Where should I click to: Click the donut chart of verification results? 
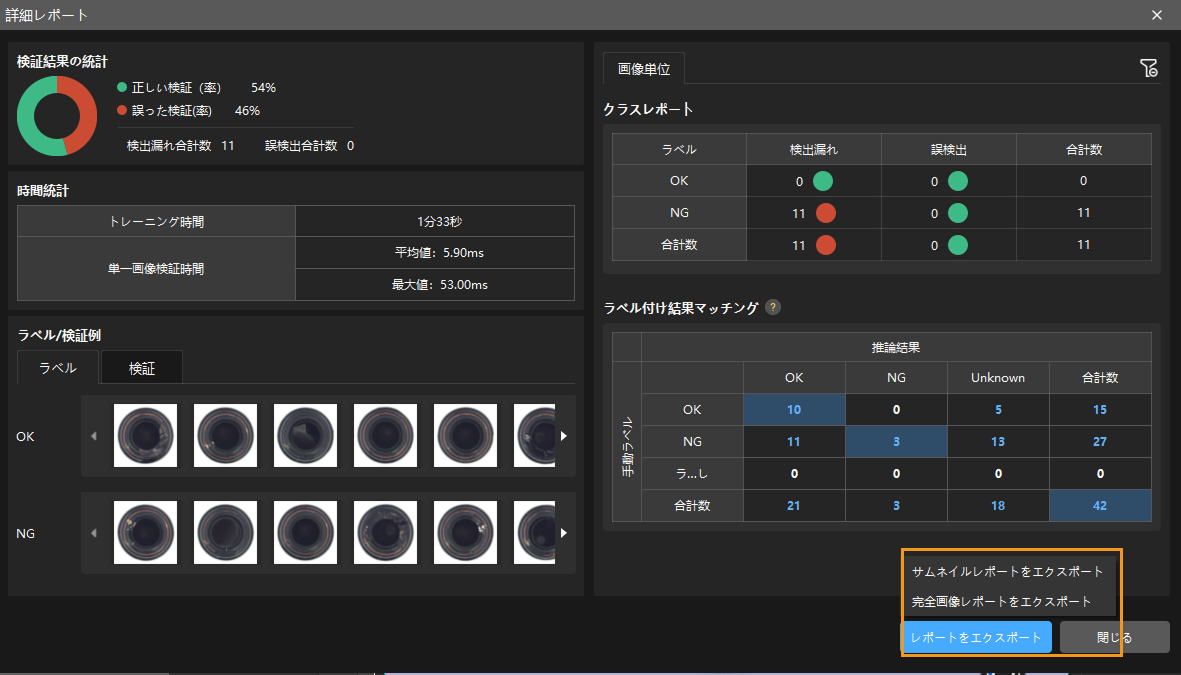pos(56,116)
